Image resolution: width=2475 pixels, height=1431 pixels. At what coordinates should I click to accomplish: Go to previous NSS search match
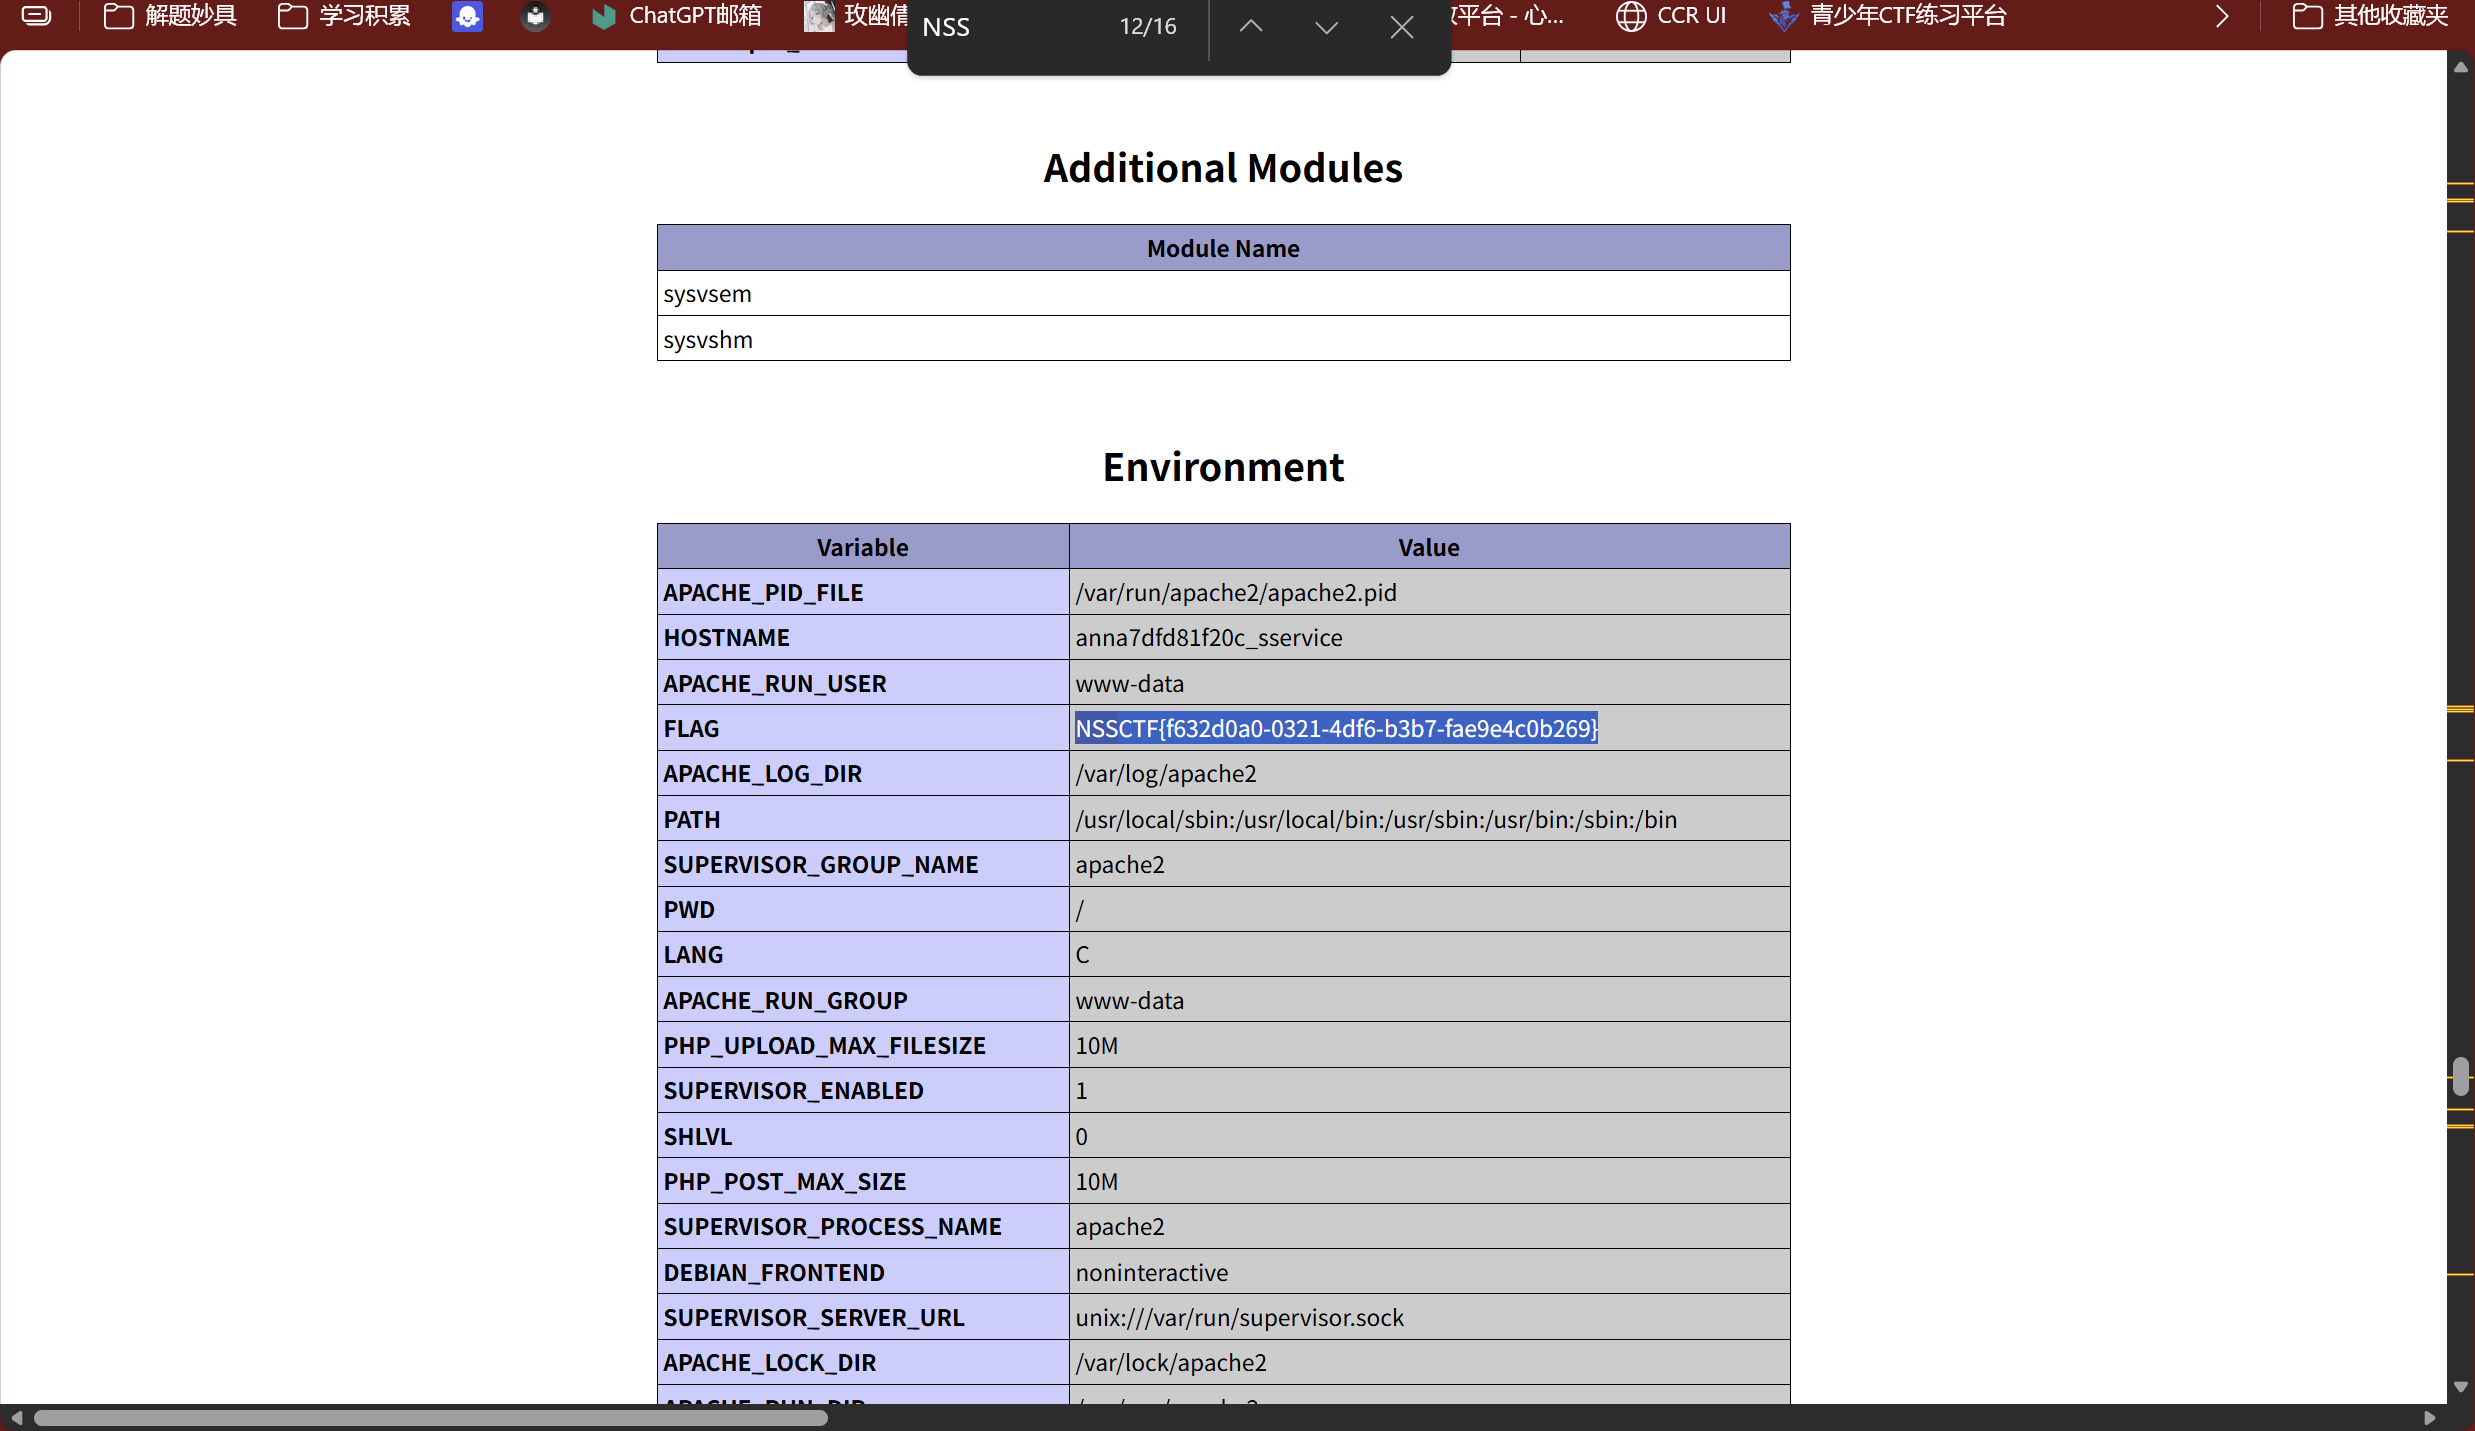coord(1250,27)
